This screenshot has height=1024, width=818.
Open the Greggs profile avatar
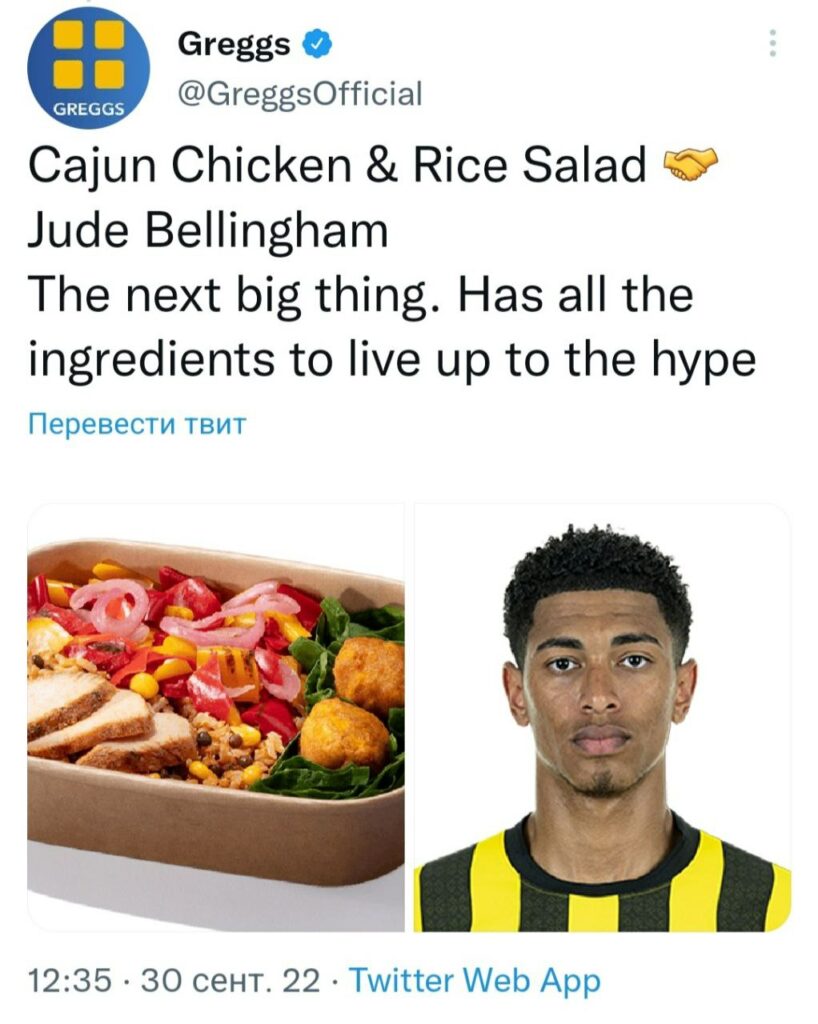pyautogui.click(x=88, y=68)
